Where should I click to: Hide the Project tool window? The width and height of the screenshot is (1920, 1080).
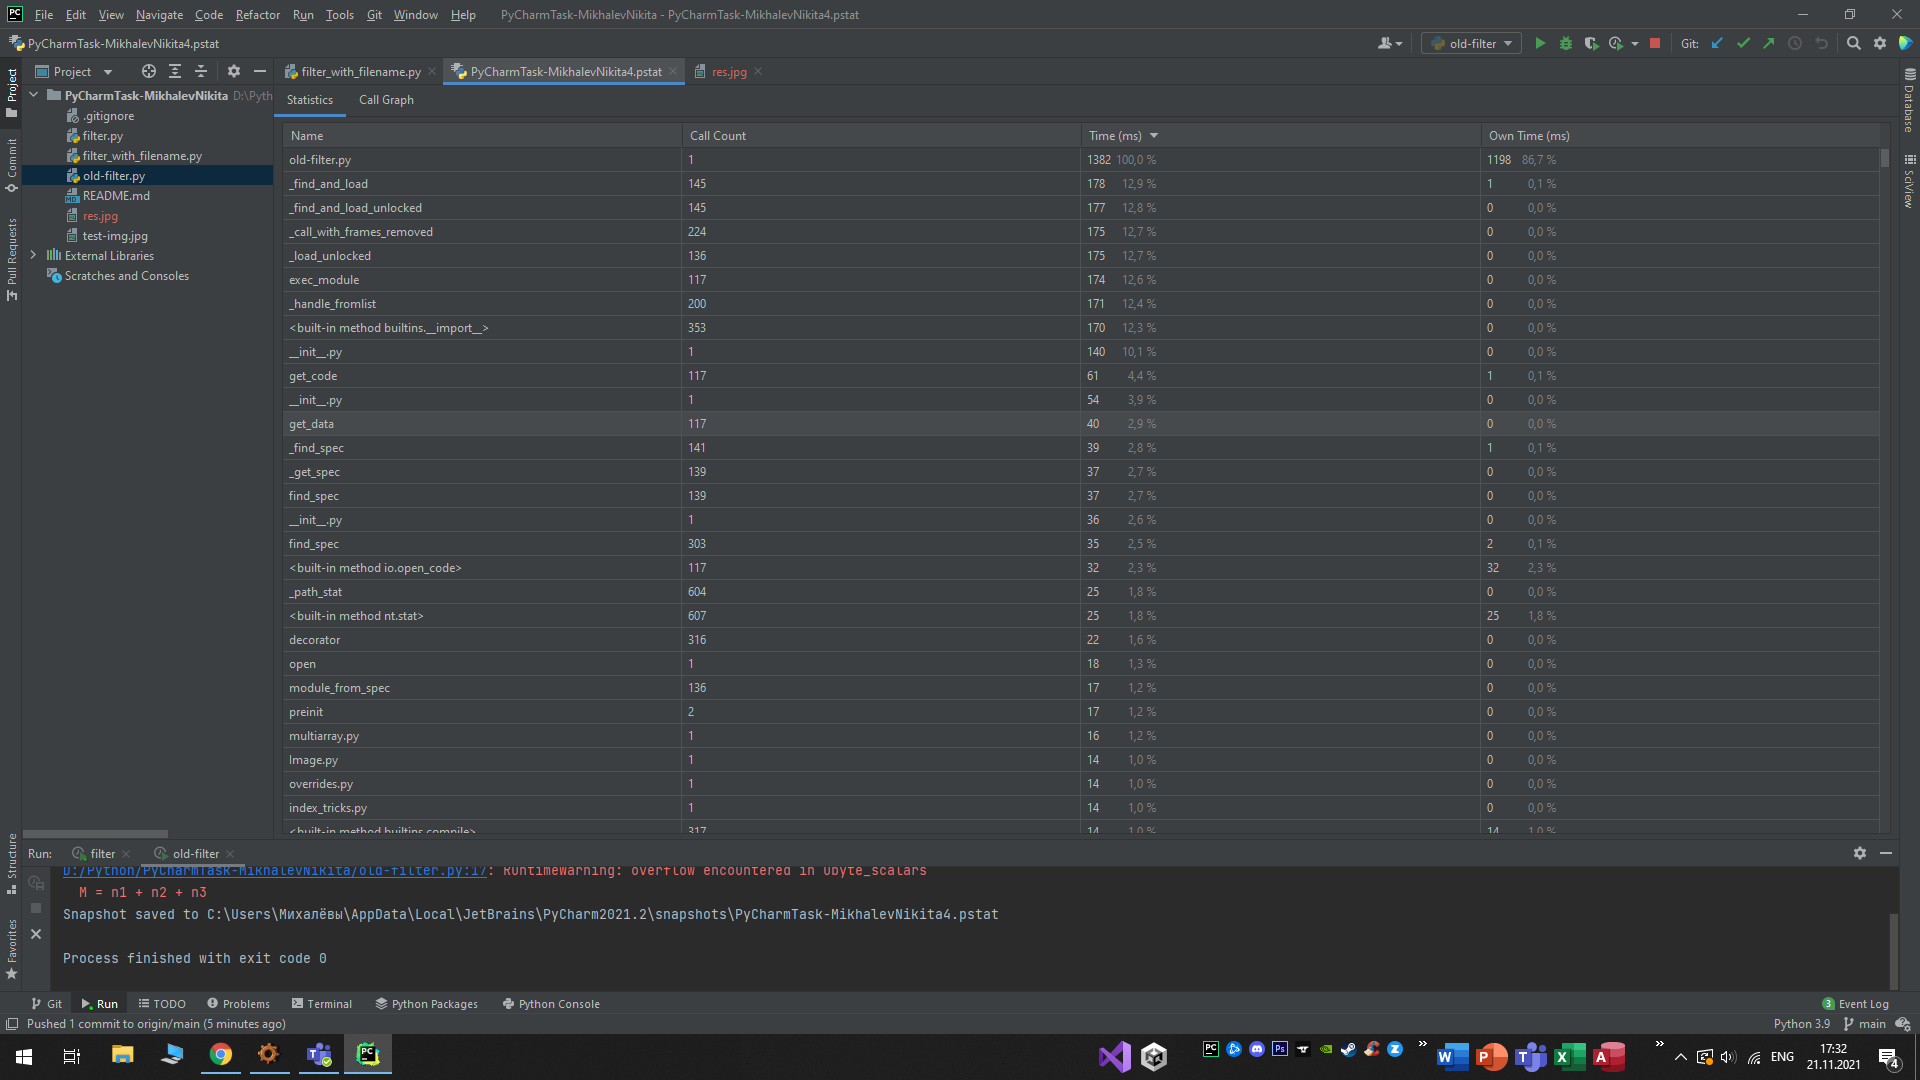pos(260,71)
